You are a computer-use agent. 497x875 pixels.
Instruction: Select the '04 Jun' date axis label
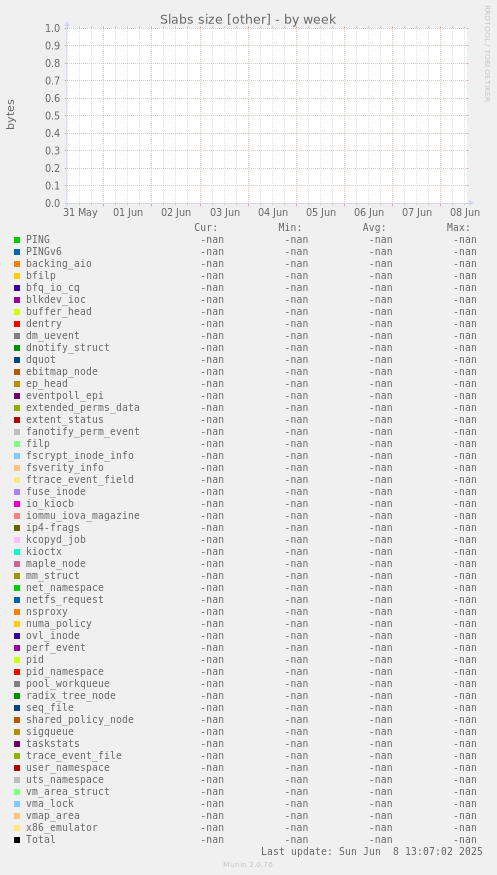tap(273, 213)
